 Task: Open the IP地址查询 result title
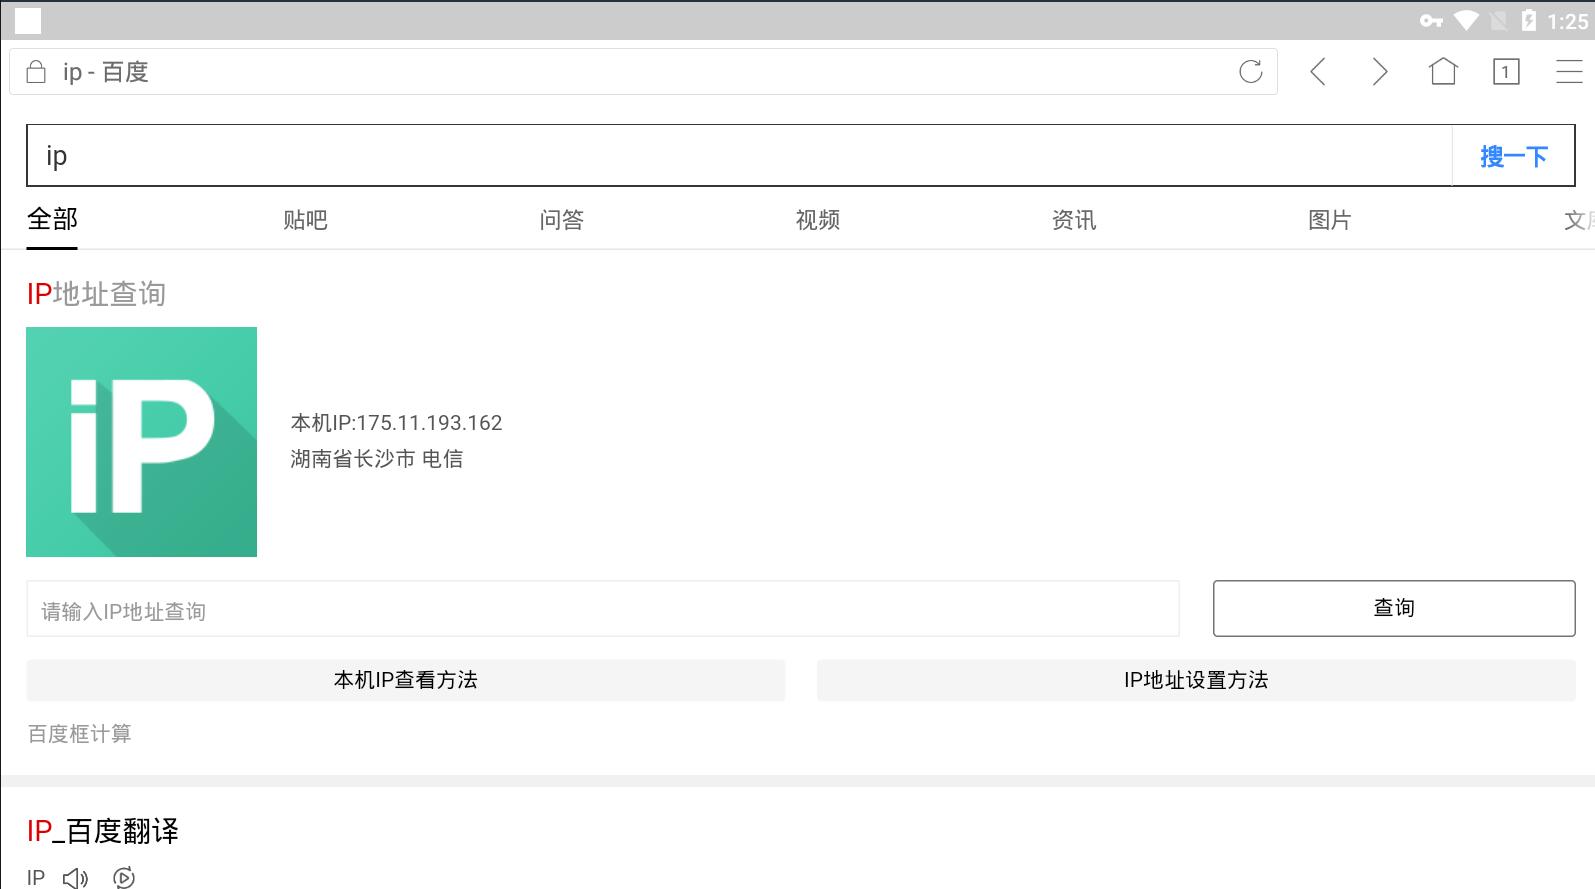(96, 294)
